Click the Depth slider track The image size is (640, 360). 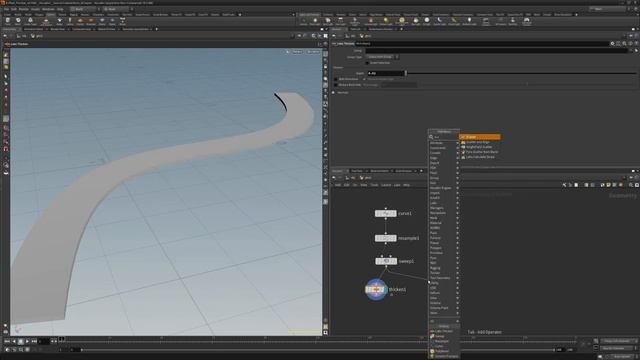[x=522, y=73]
